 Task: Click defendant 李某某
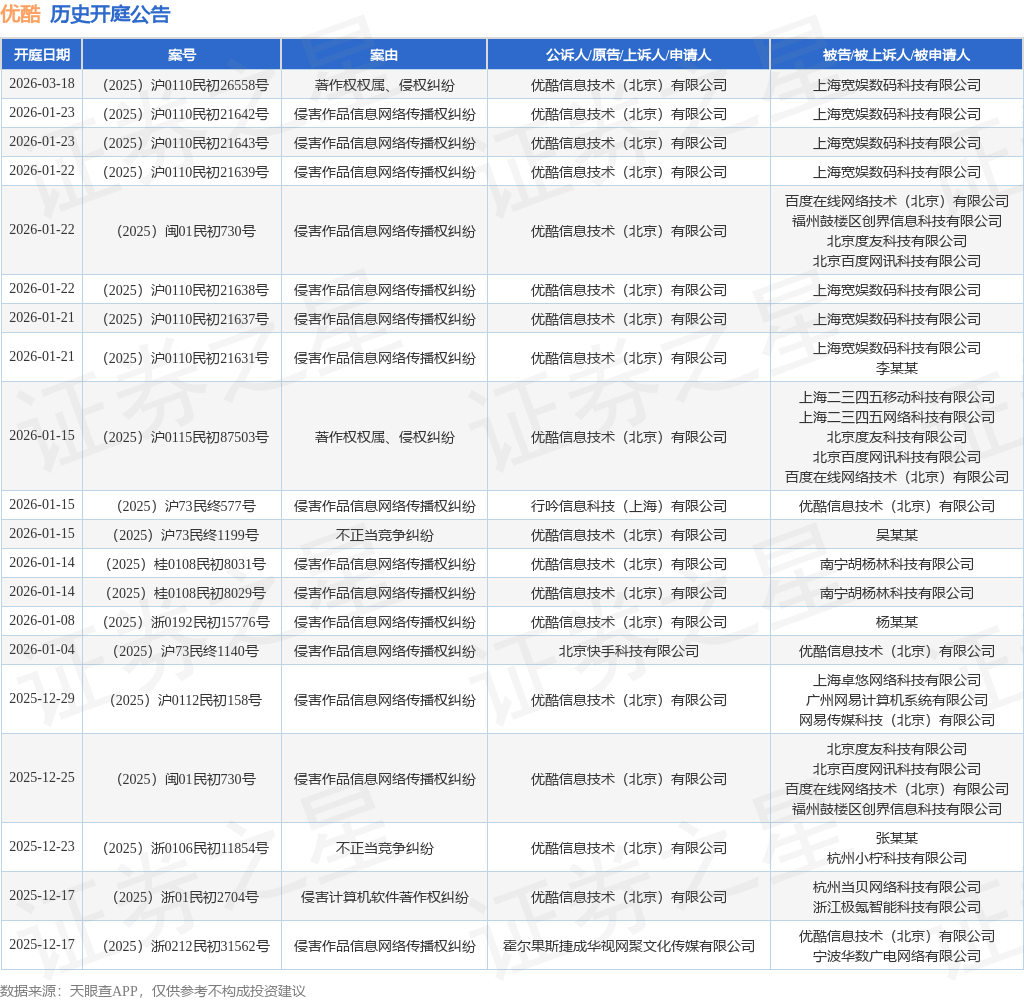(897, 368)
